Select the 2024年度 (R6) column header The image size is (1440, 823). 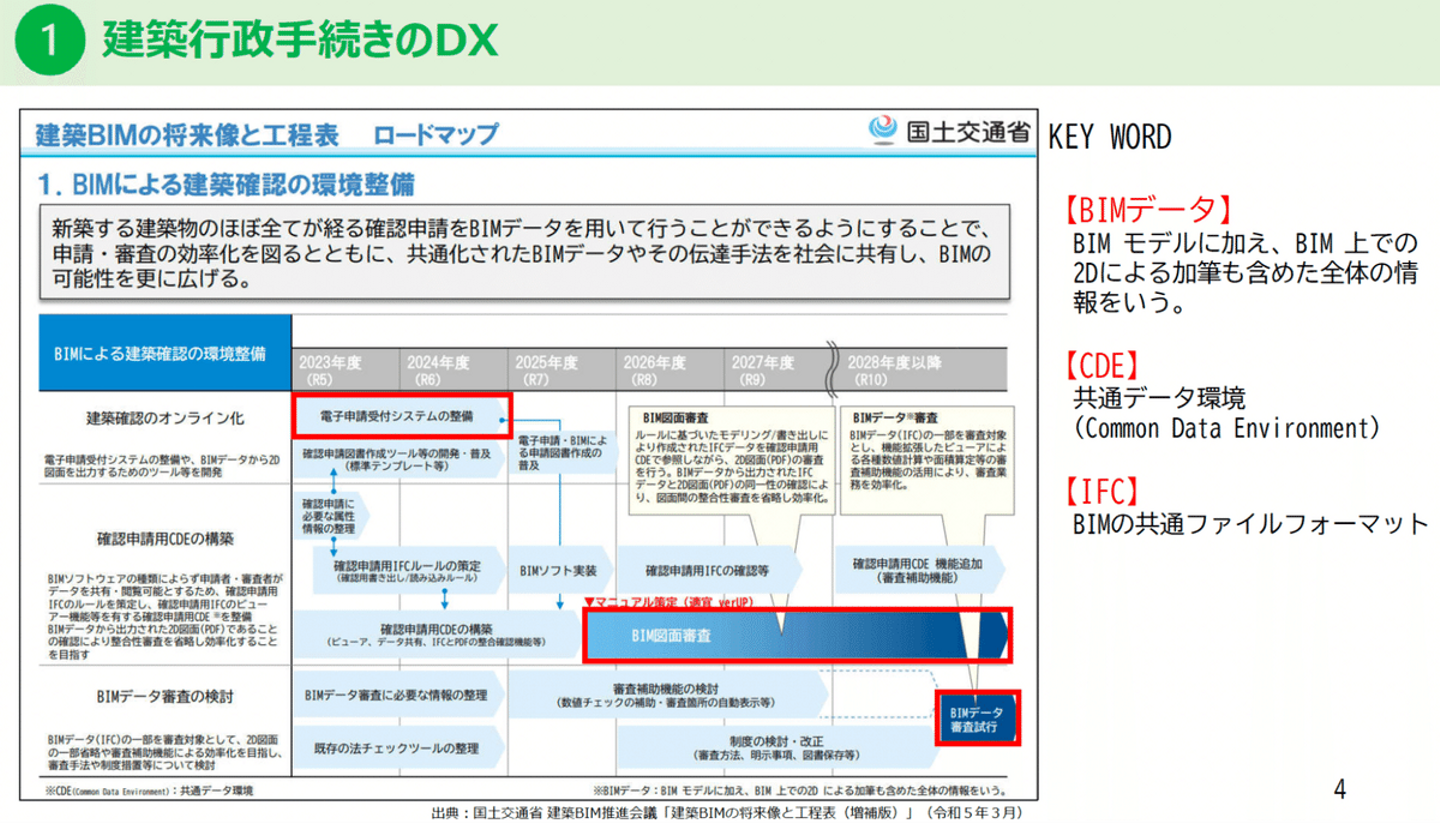tap(454, 371)
